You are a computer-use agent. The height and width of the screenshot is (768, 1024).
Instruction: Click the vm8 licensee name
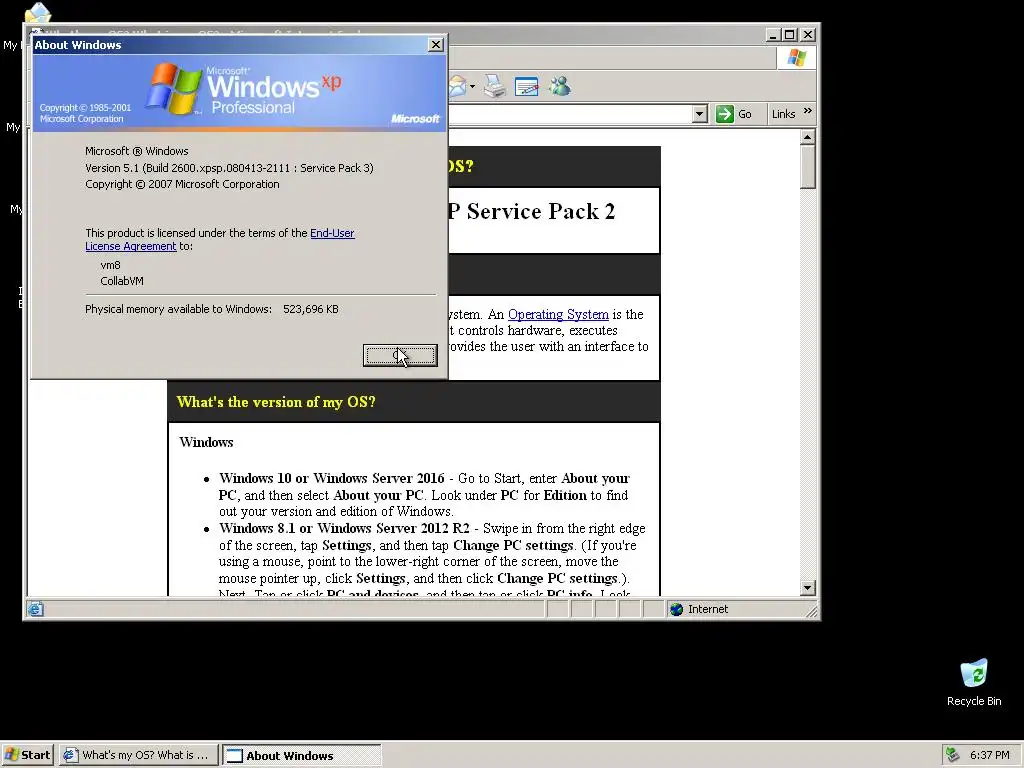pos(110,265)
